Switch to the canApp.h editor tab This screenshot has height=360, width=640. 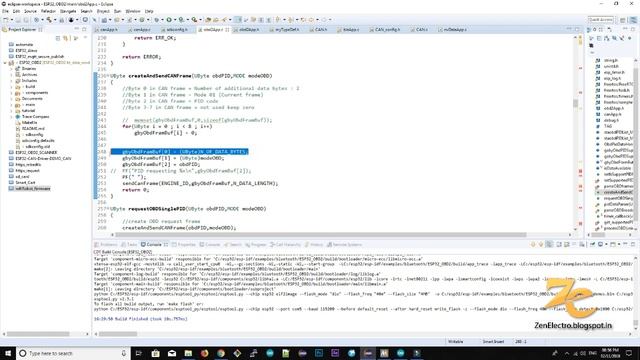coord(109,30)
